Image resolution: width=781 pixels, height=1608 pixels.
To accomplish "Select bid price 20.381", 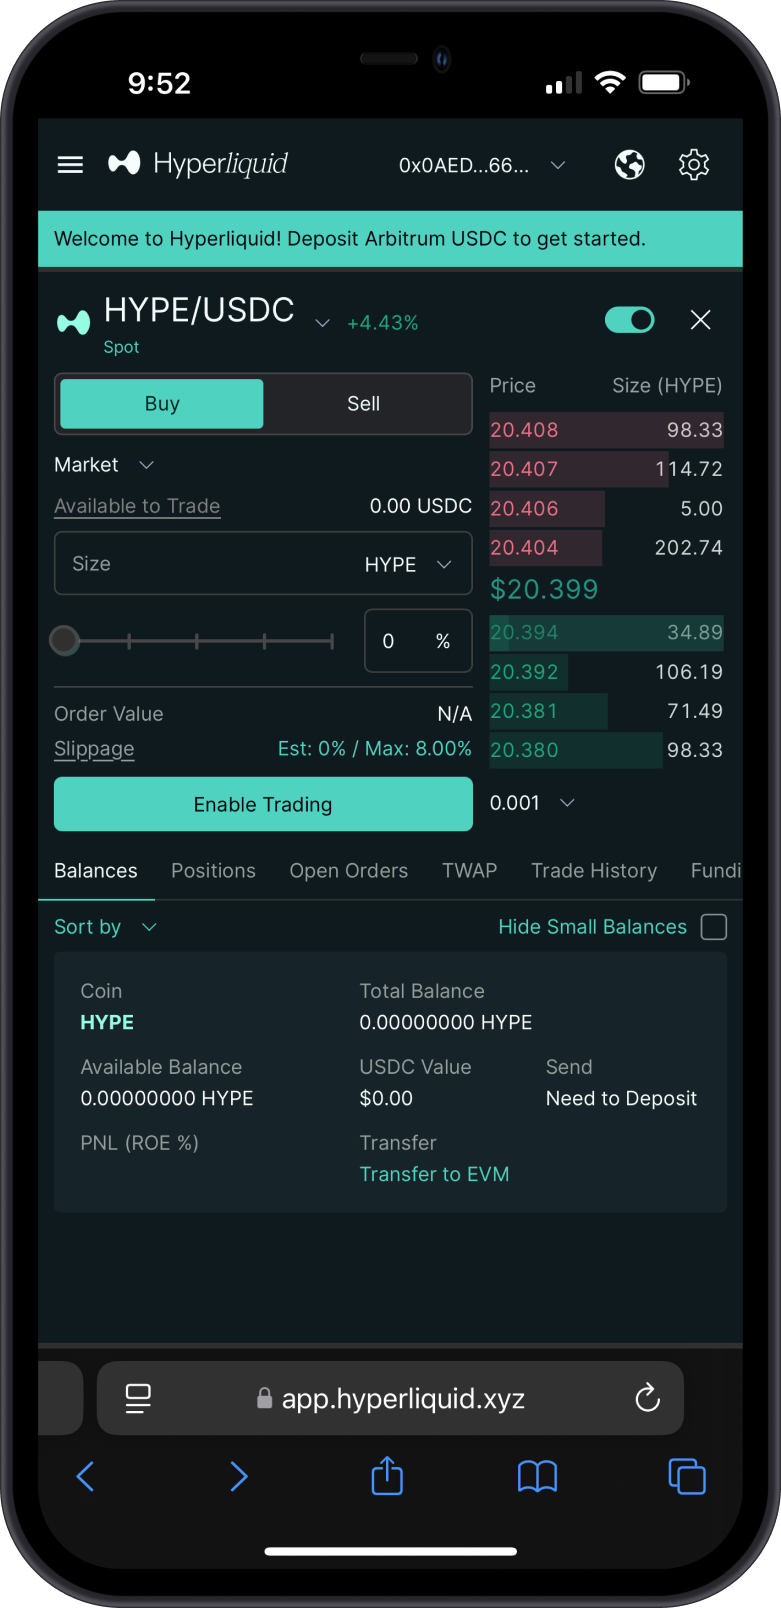I will 524,711.
